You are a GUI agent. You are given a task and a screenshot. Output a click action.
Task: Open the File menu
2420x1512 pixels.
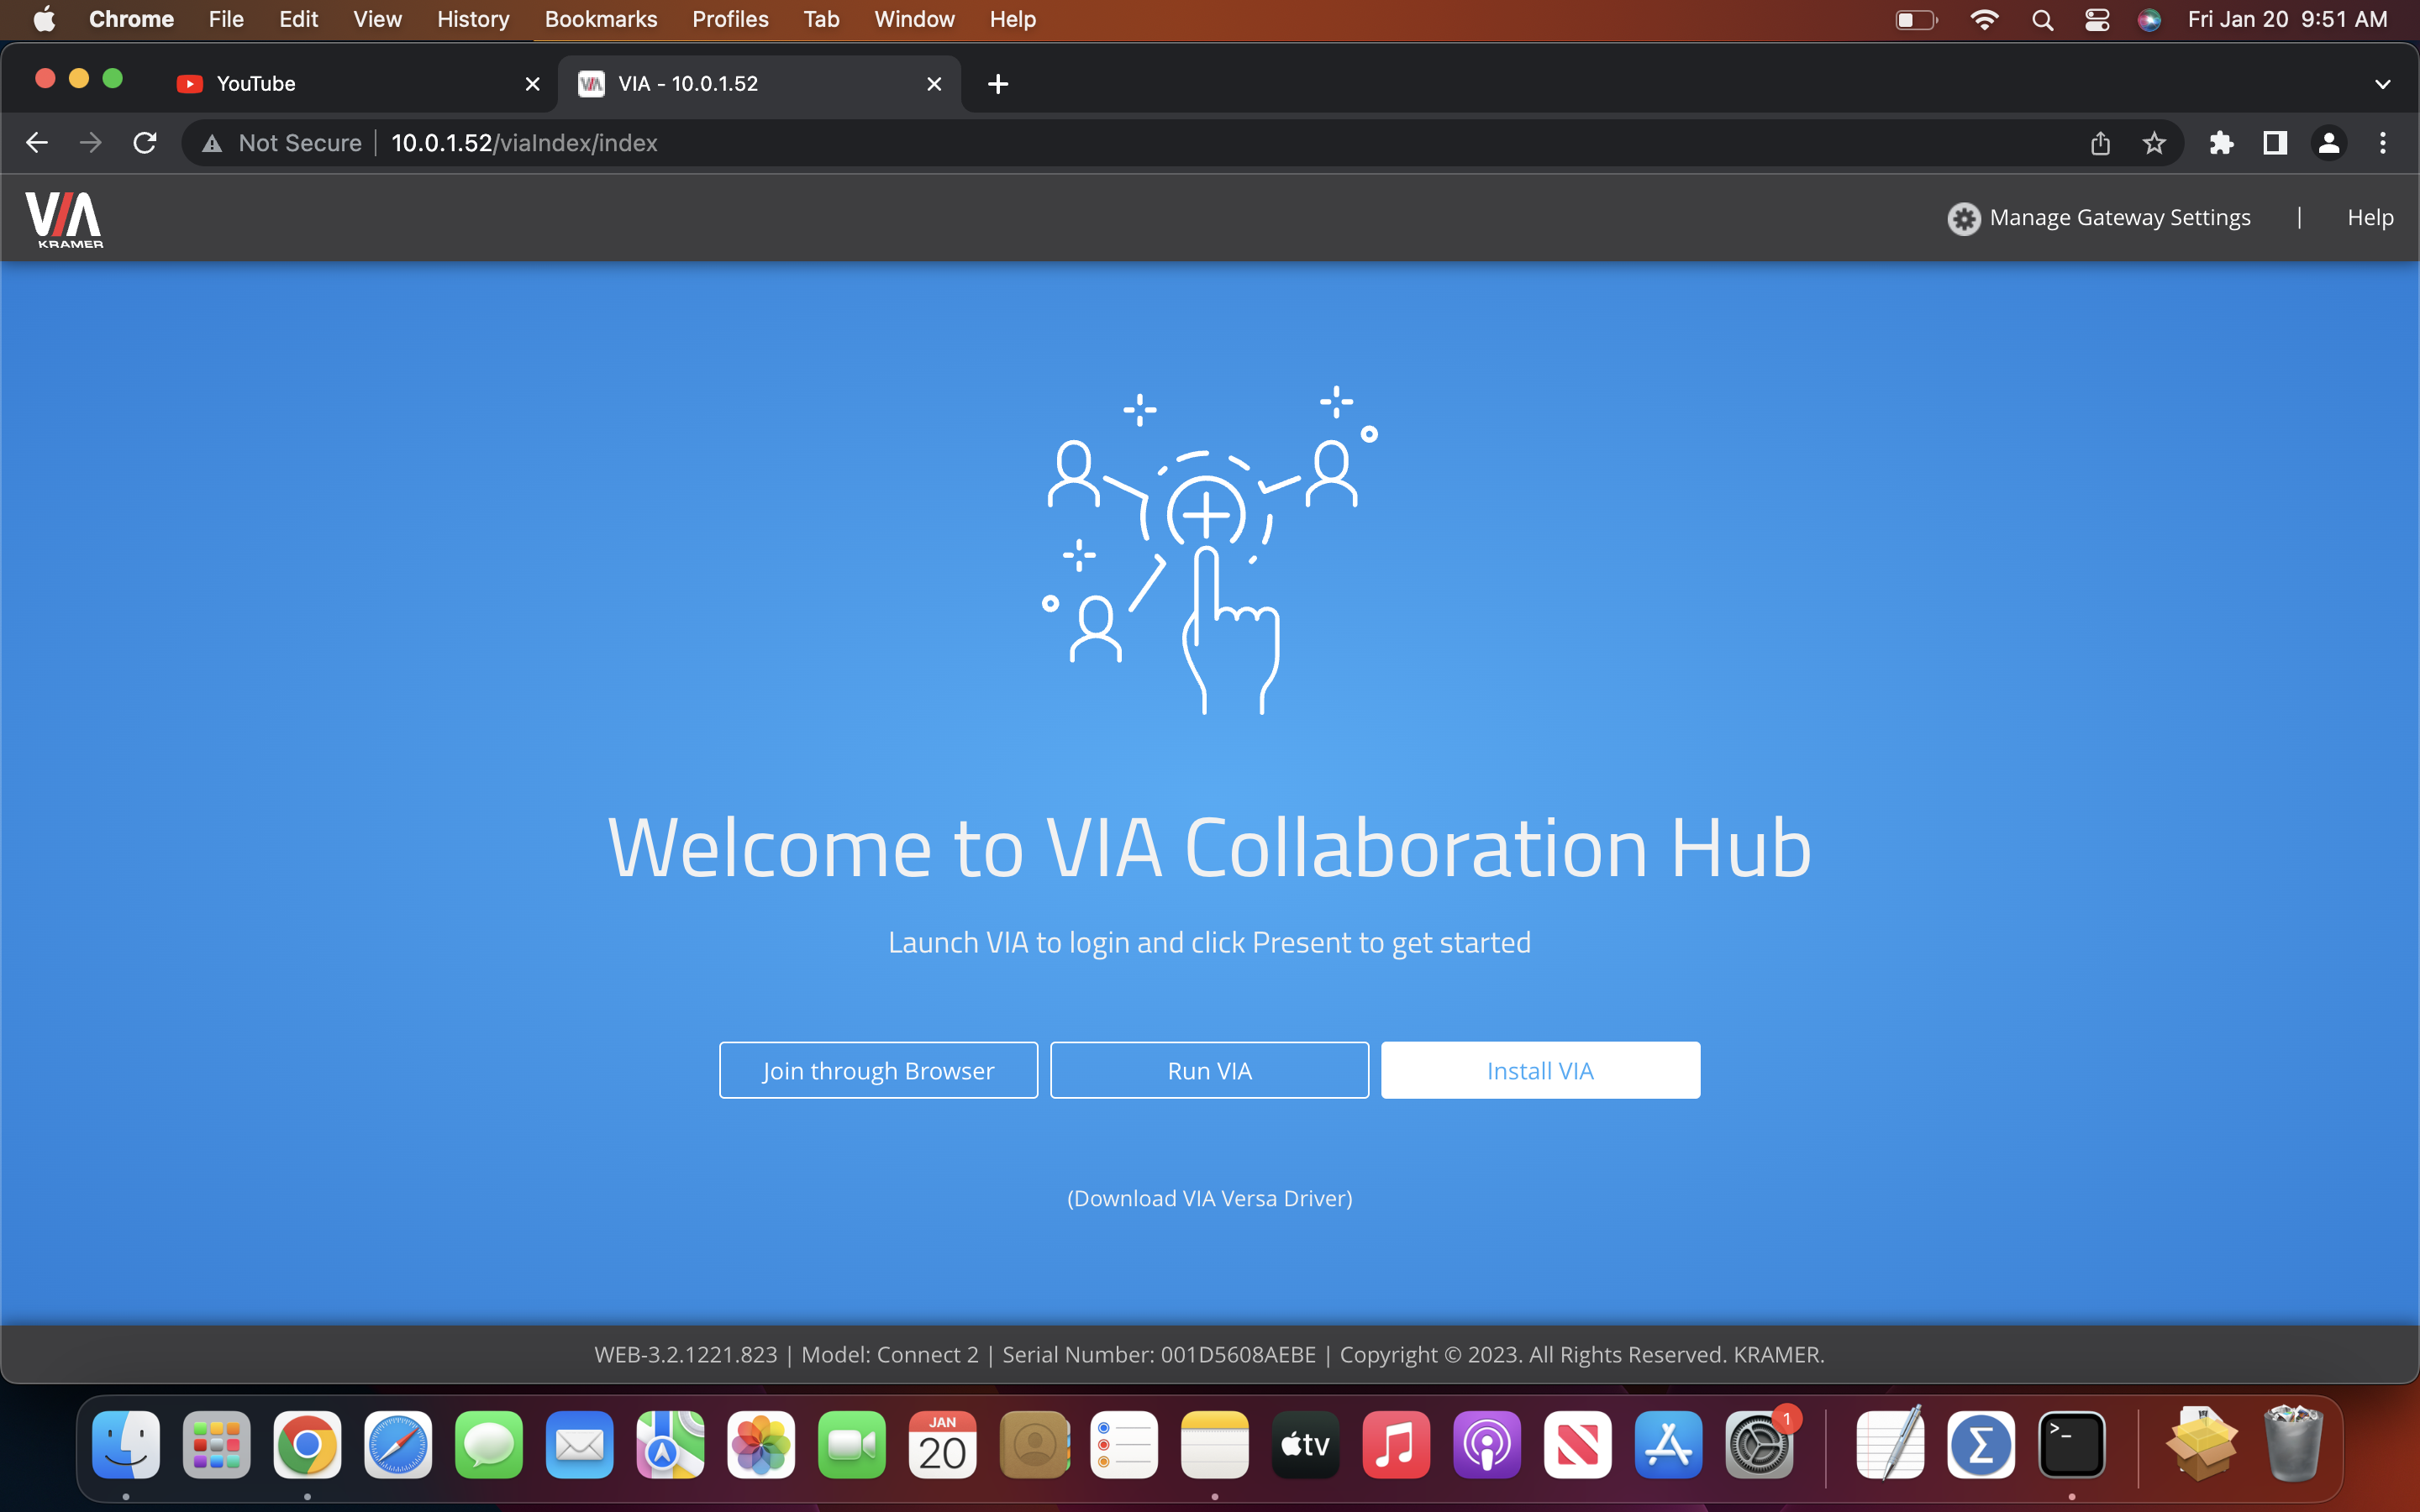[226, 19]
